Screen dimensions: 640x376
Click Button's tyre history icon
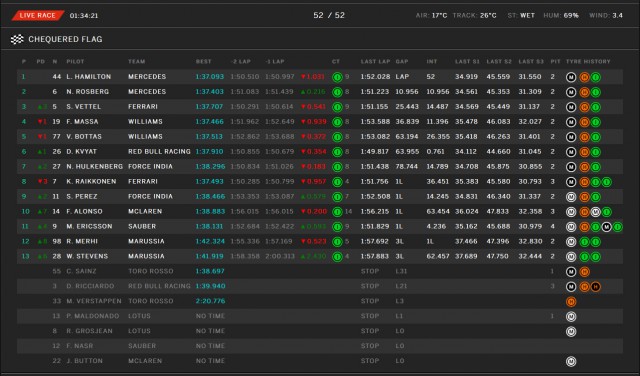(571, 361)
